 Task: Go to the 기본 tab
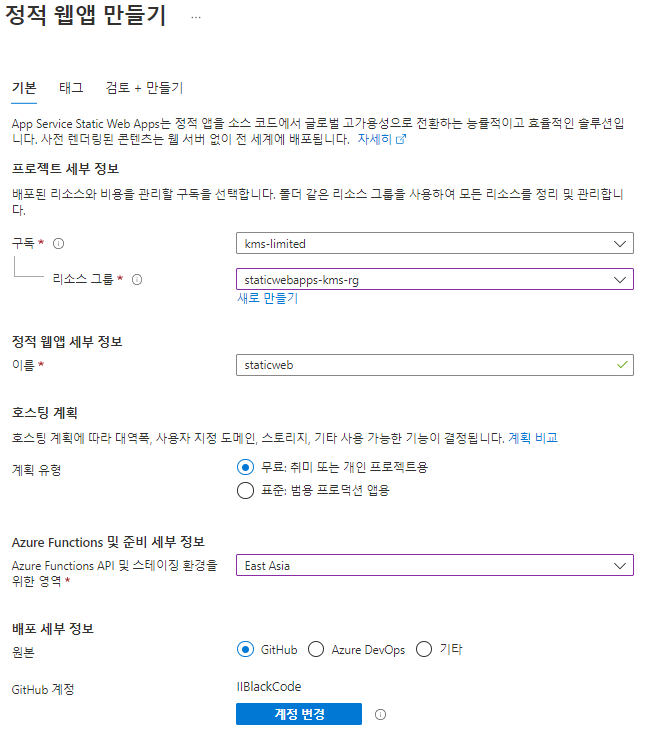click(24, 88)
